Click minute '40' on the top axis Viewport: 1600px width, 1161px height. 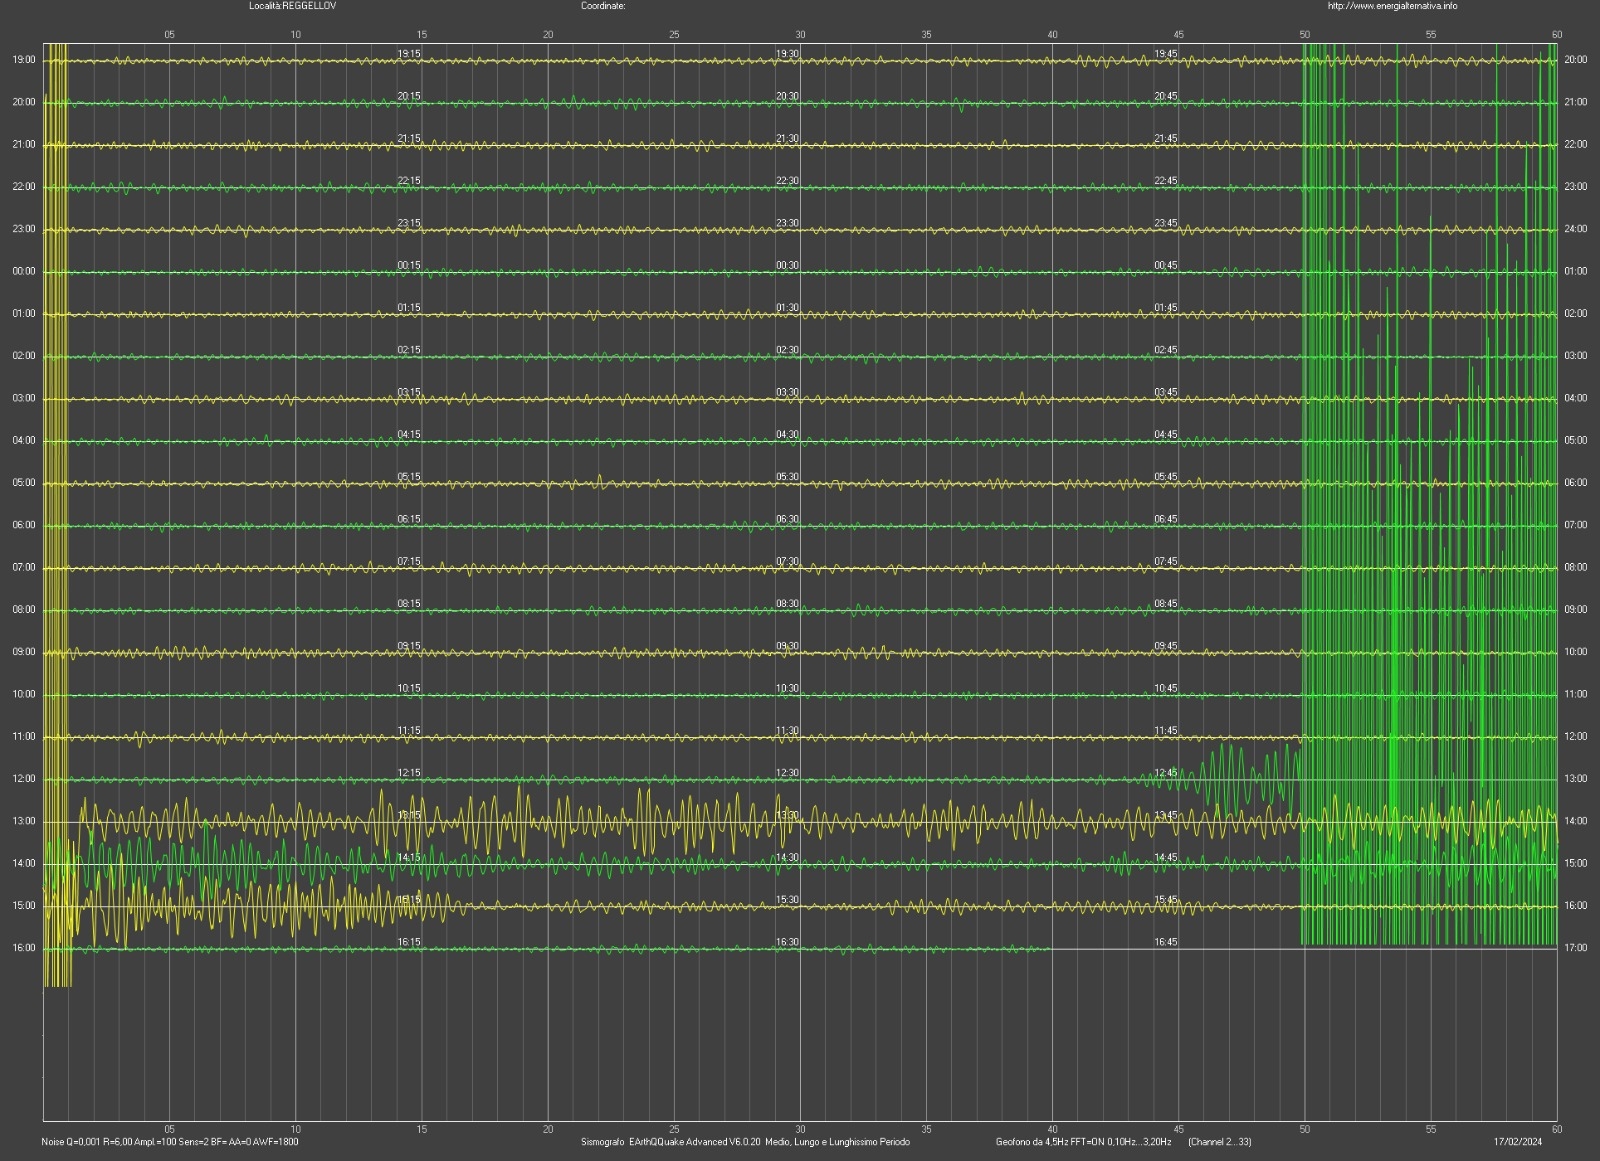click(x=1052, y=35)
